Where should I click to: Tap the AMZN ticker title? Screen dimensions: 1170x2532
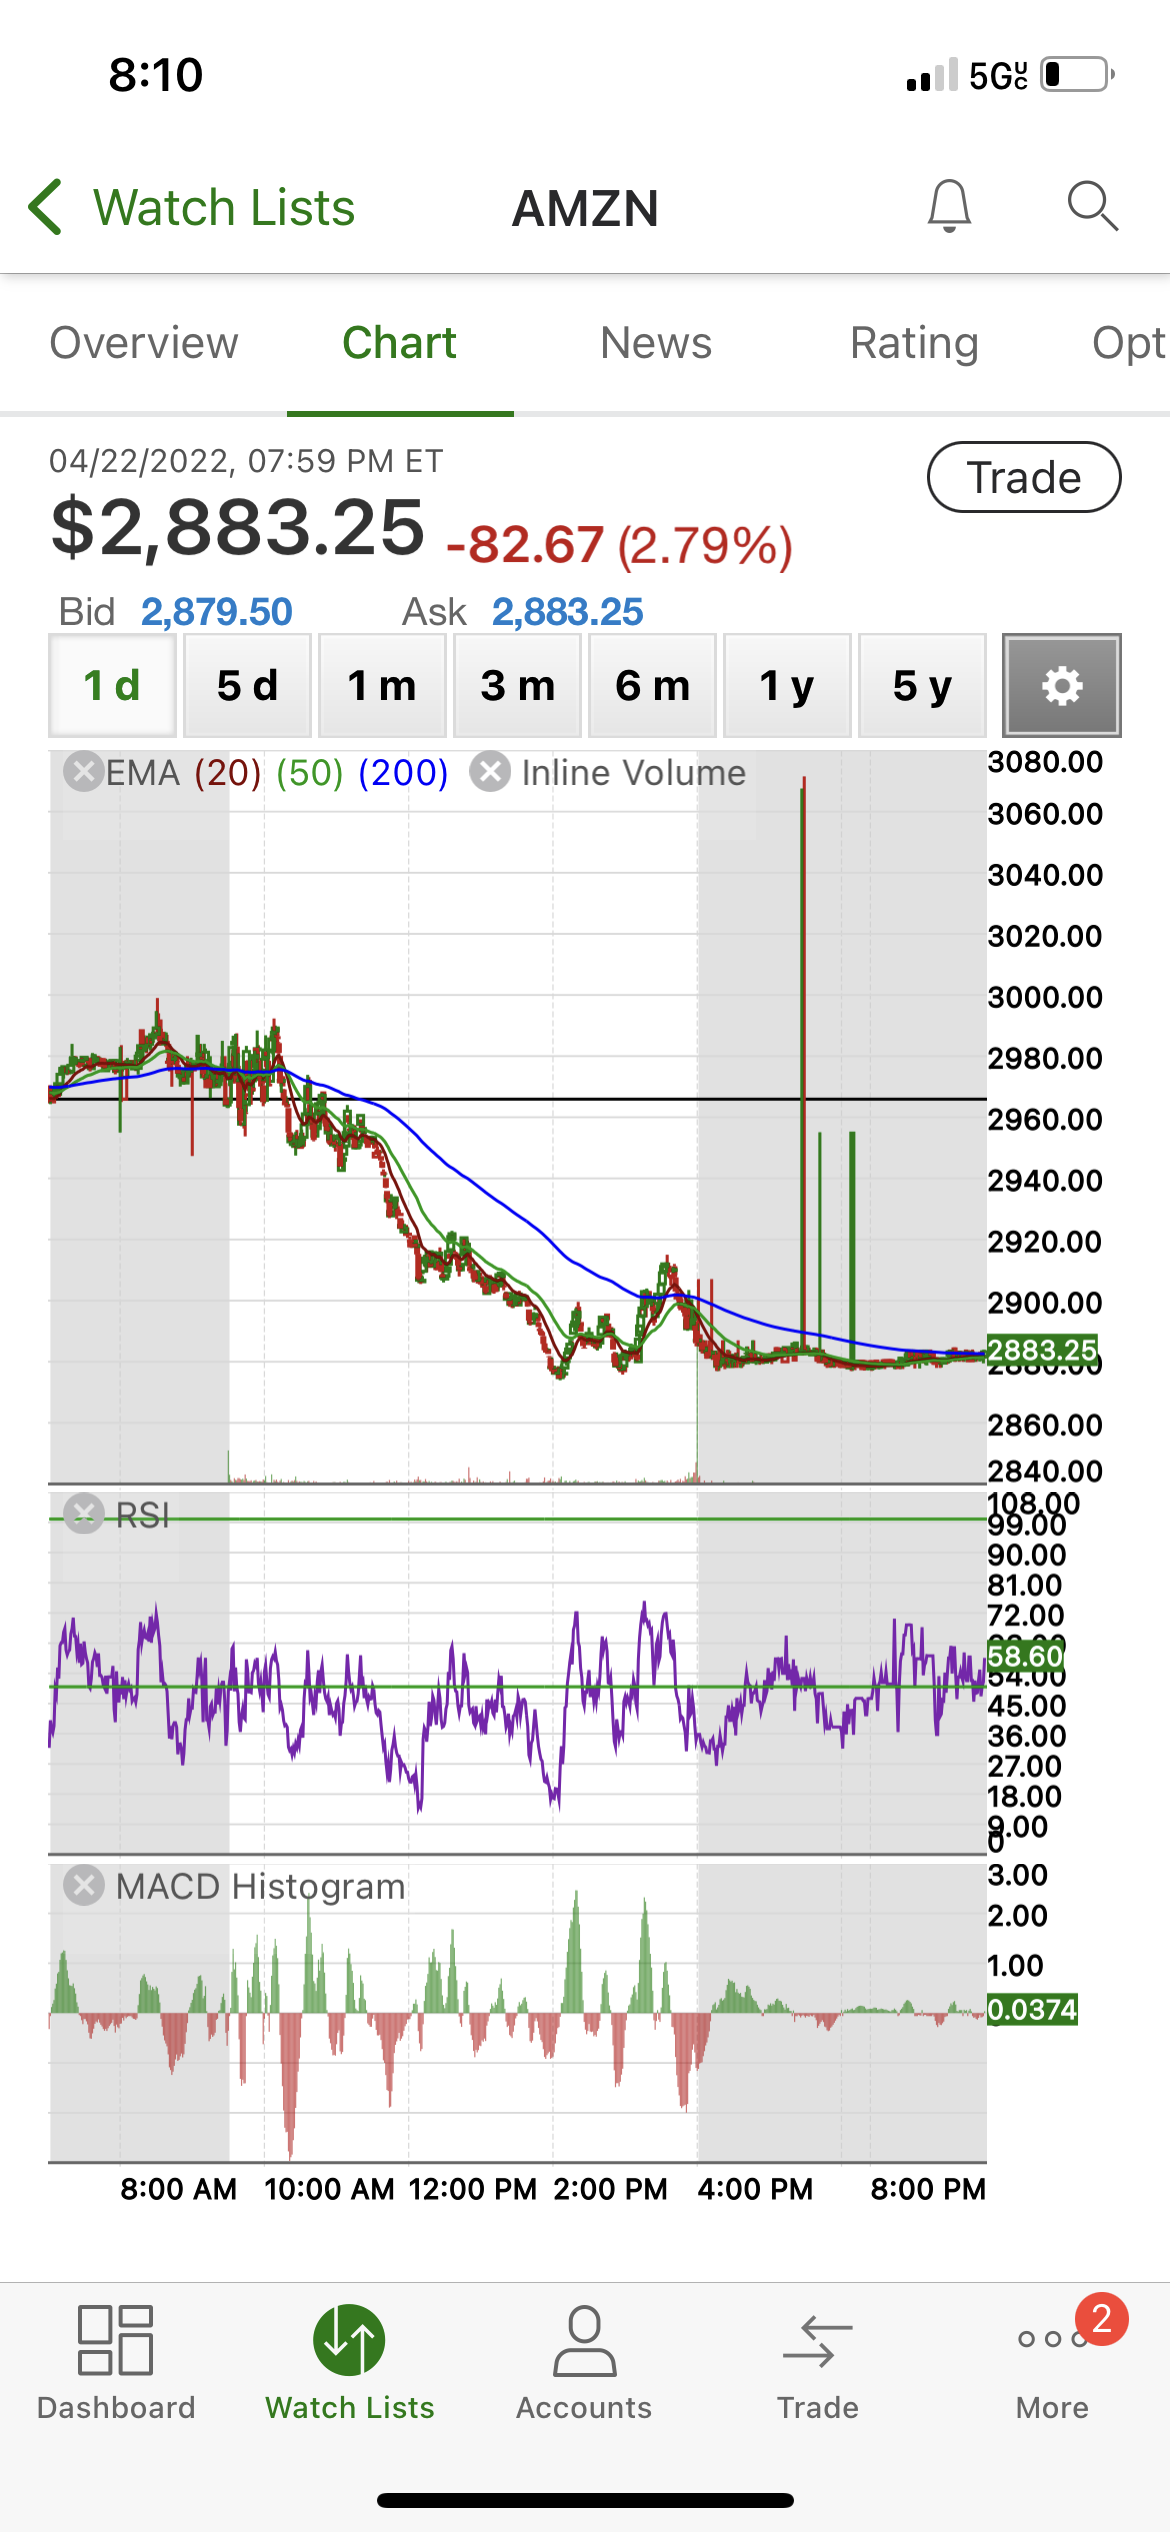[585, 209]
